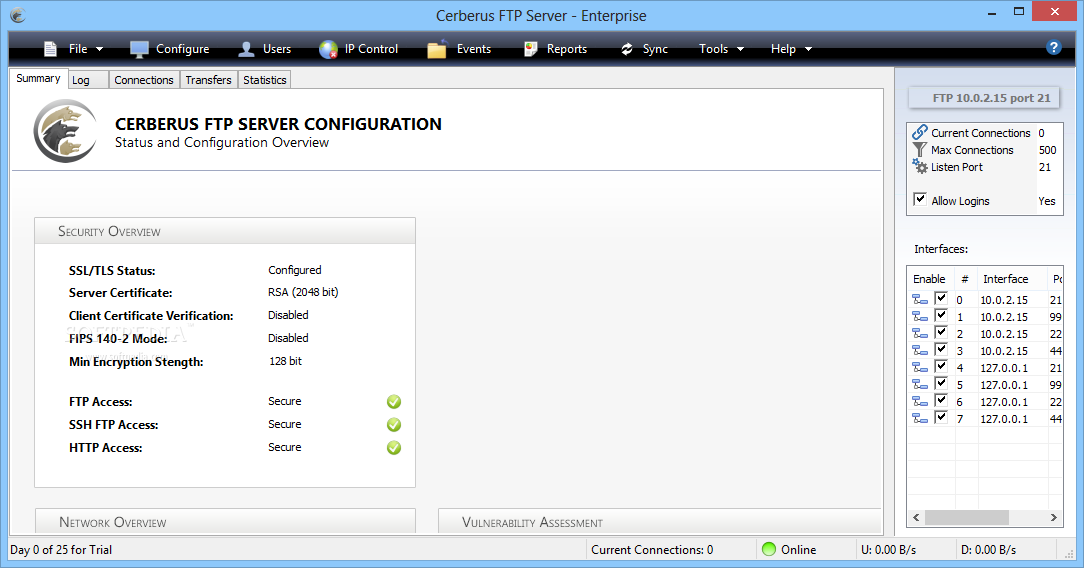
Task: Open the Users toolbar item
Action: click(x=265, y=49)
